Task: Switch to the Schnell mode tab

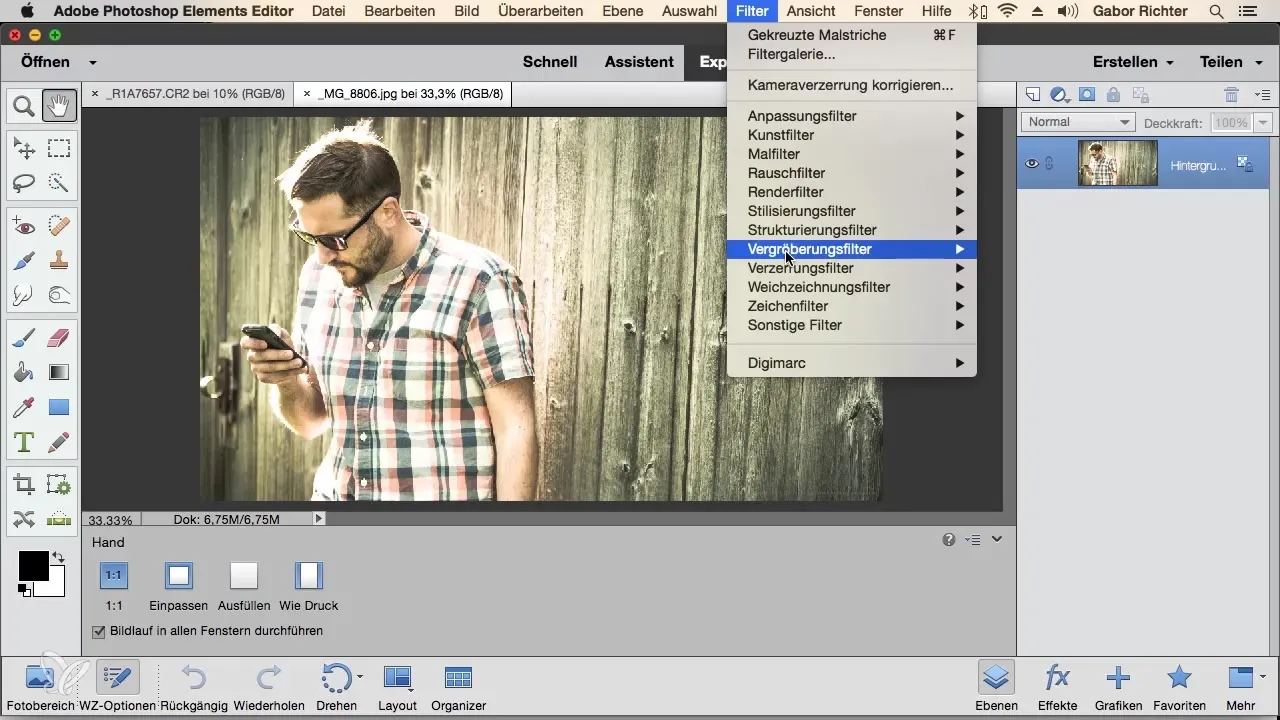Action: [550, 62]
